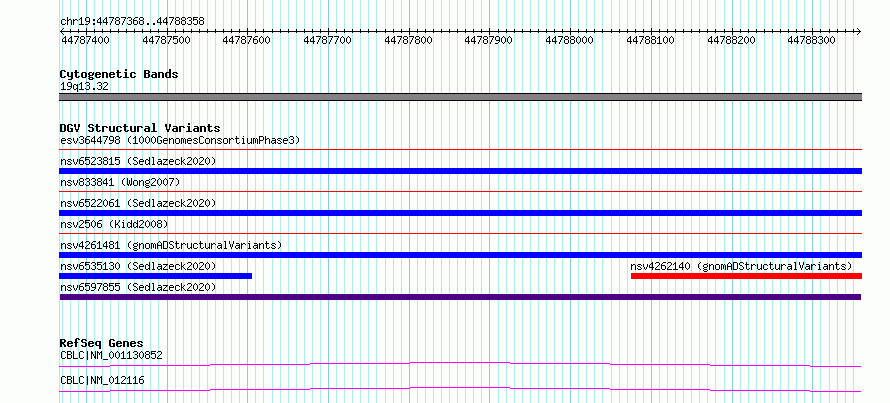Click the blue bar under nsv4261481
Image resolution: width=890 pixels, height=403 pixels.
coord(460,255)
